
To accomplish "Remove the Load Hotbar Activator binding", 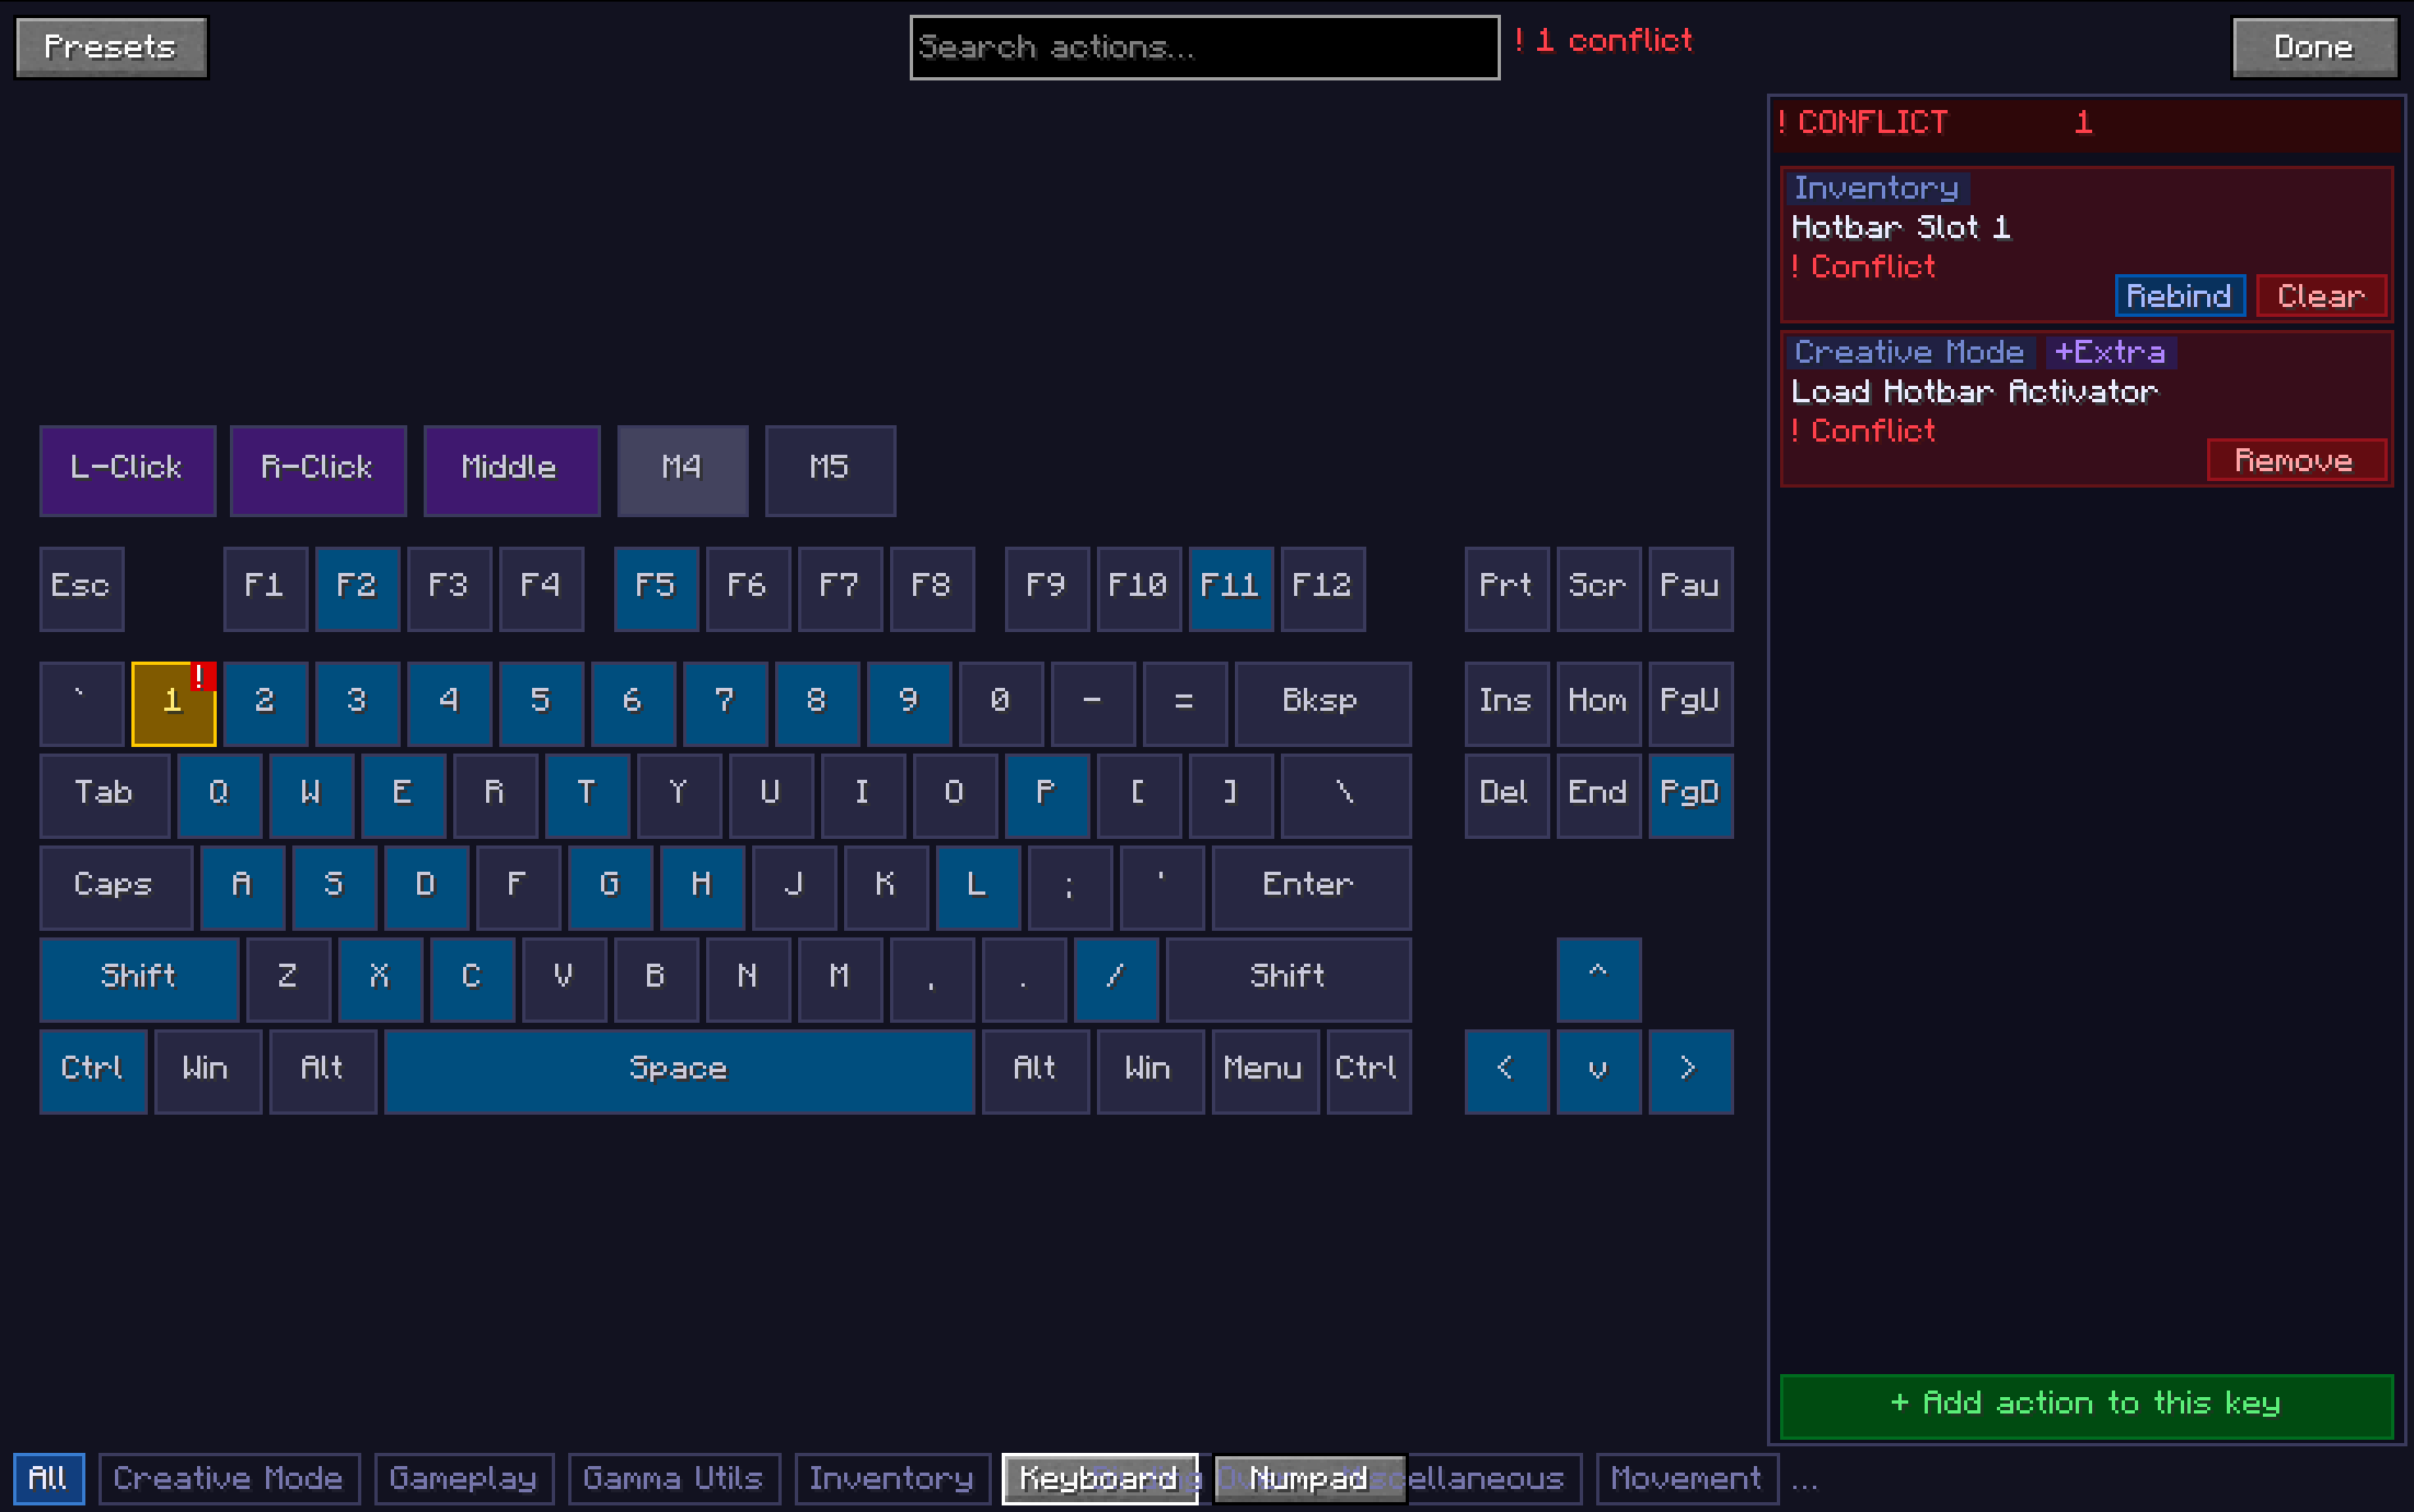I will (2296, 460).
